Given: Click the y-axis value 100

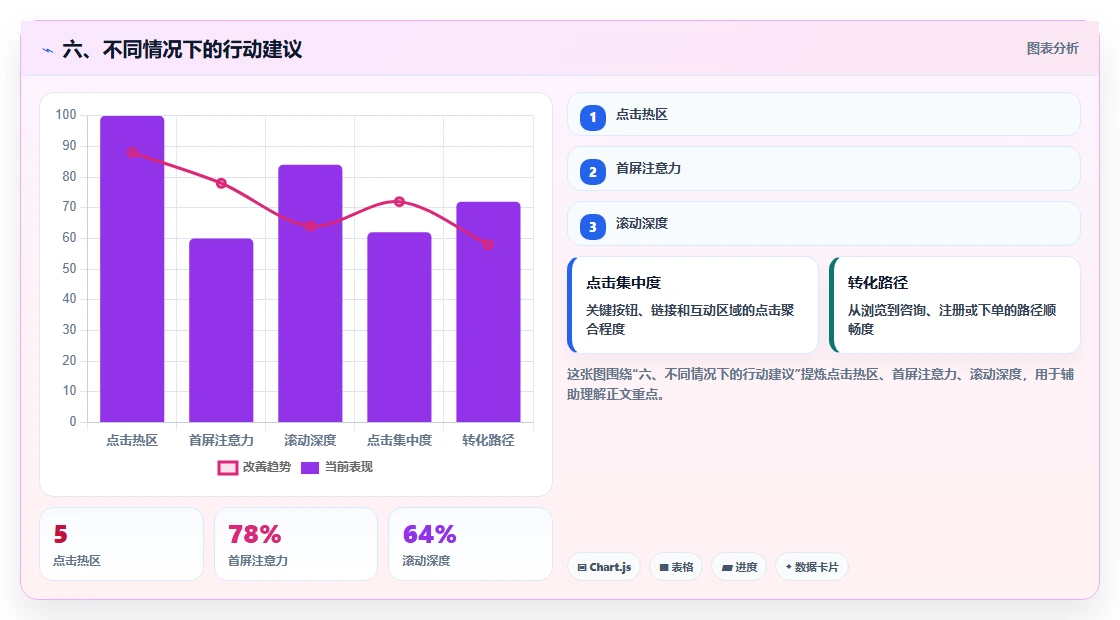Looking at the screenshot, I should pos(66,115).
